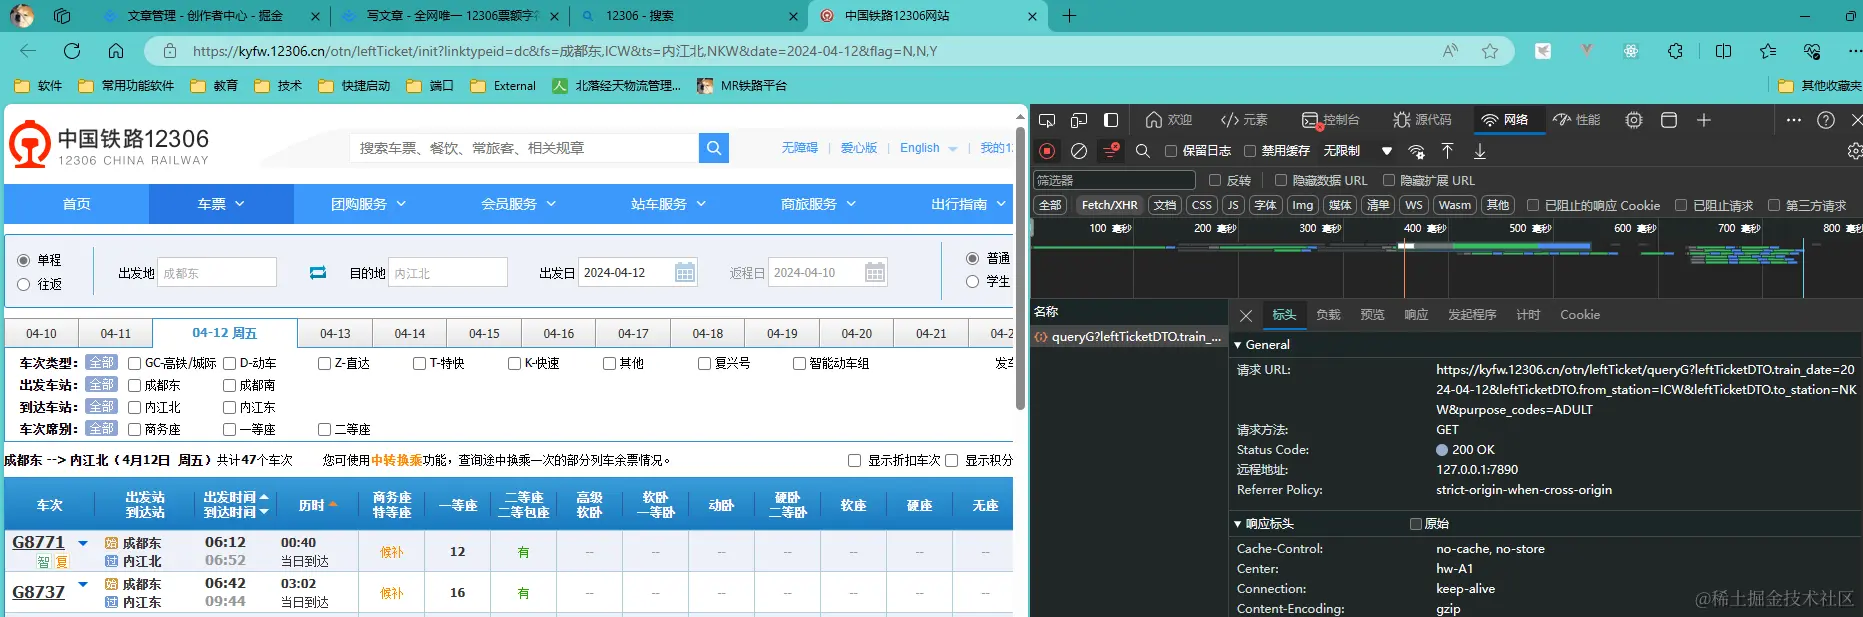
Task: Check the 显示折扣车次 checkbox
Action: click(x=854, y=461)
